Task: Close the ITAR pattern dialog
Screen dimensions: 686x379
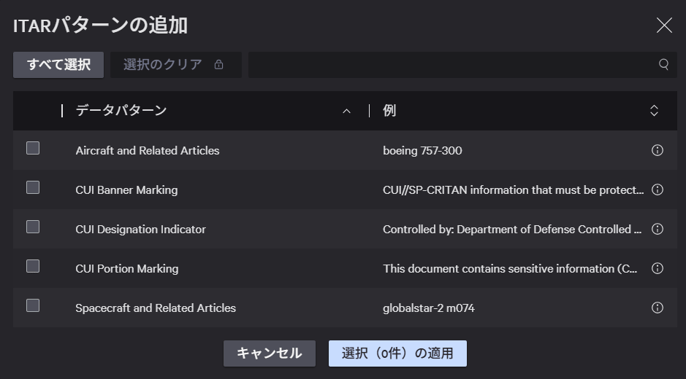Action: coord(664,25)
